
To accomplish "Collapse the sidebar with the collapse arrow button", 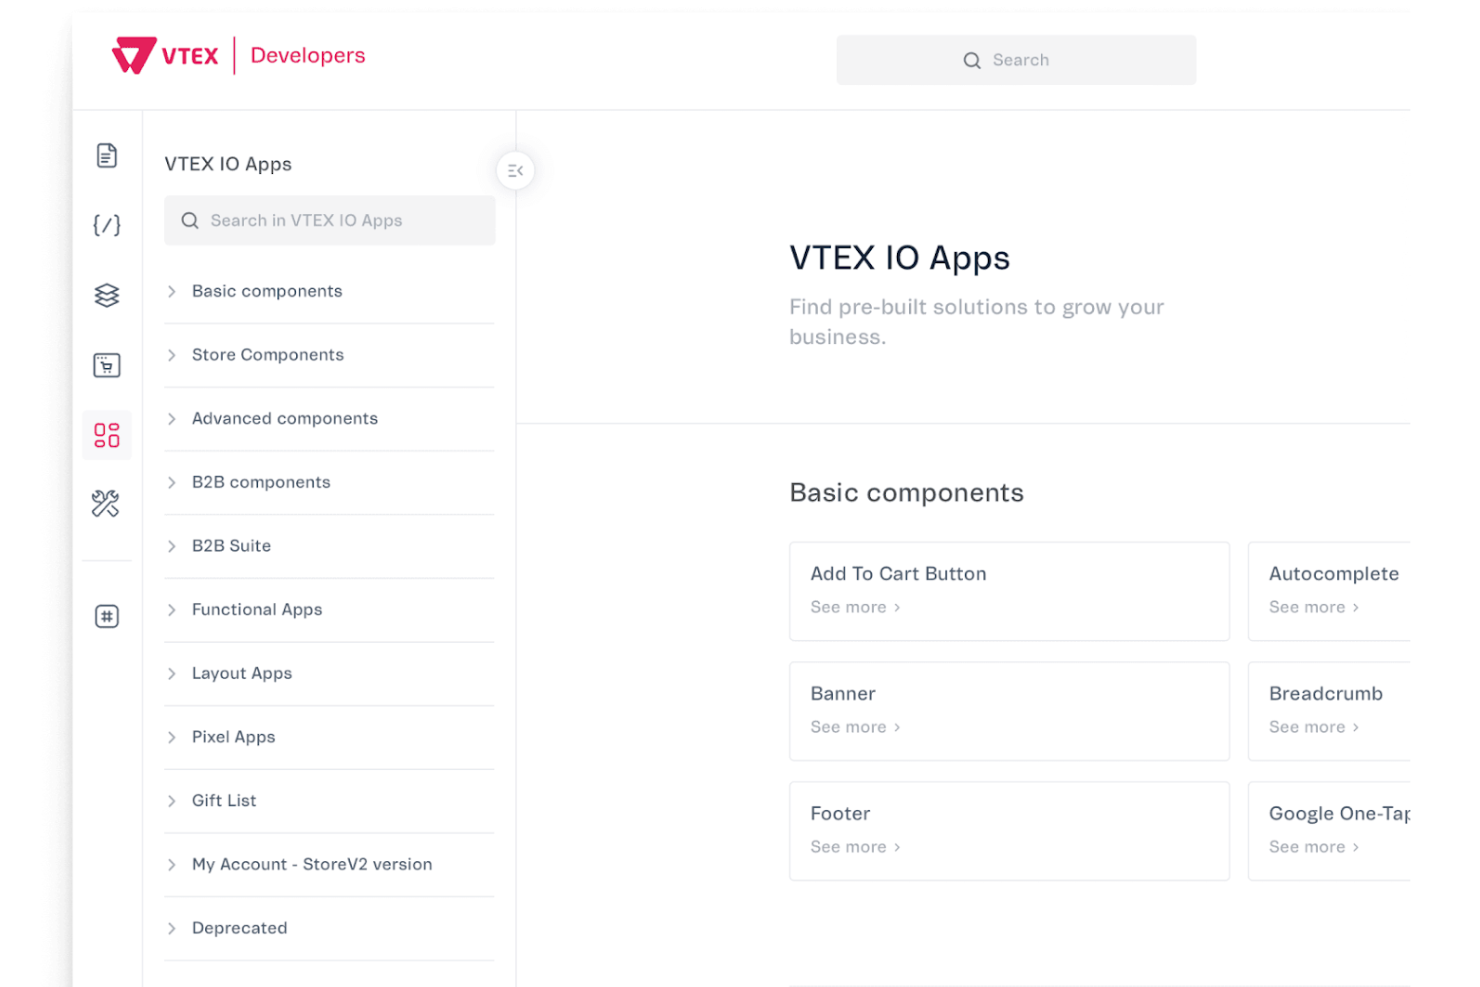I will (x=514, y=170).
